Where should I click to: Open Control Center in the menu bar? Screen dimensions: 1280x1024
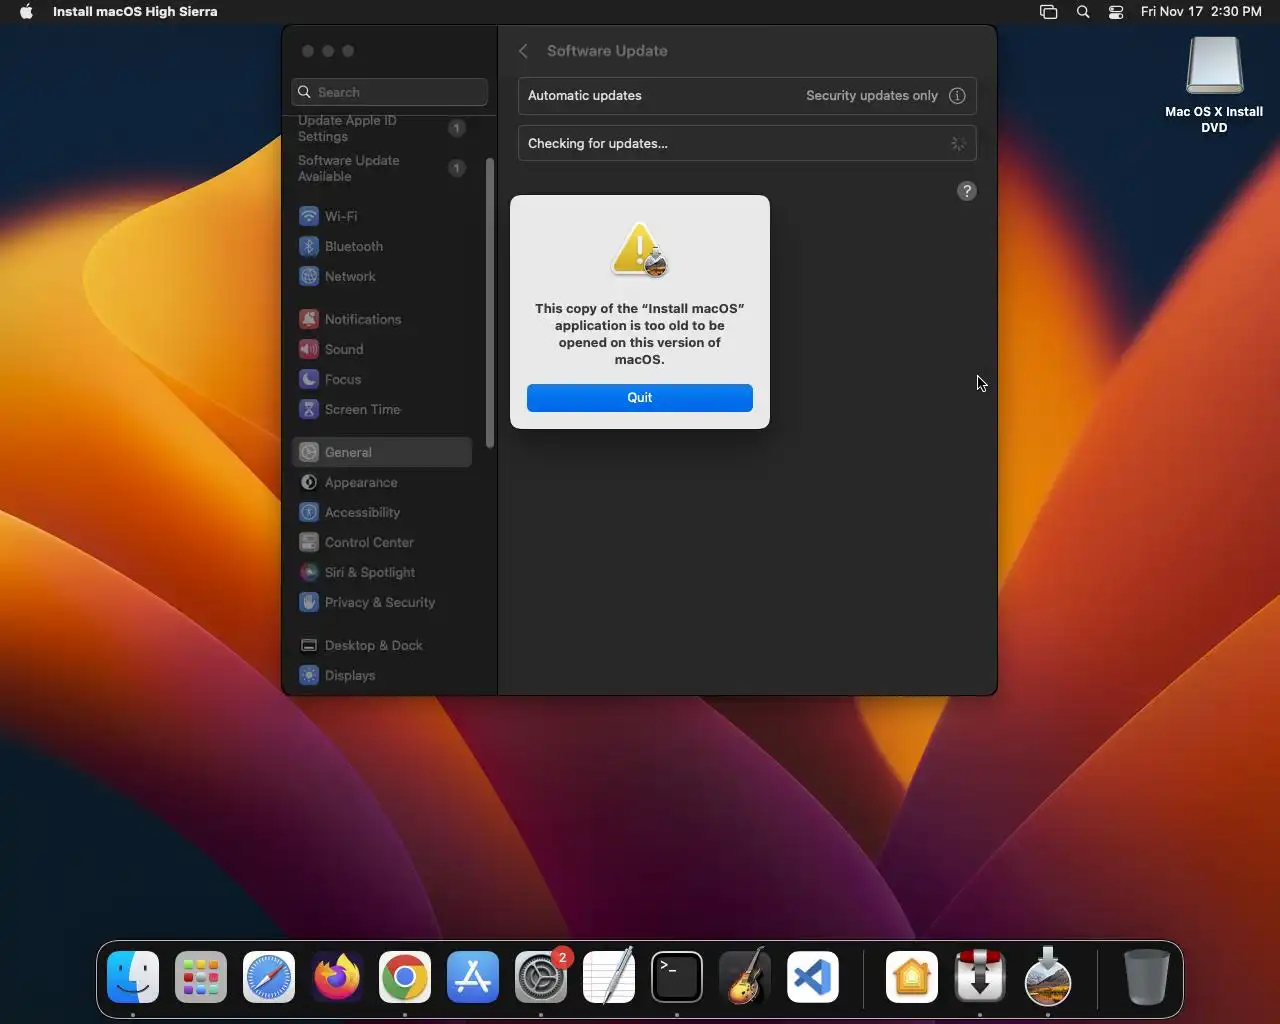click(x=1116, y=12)
